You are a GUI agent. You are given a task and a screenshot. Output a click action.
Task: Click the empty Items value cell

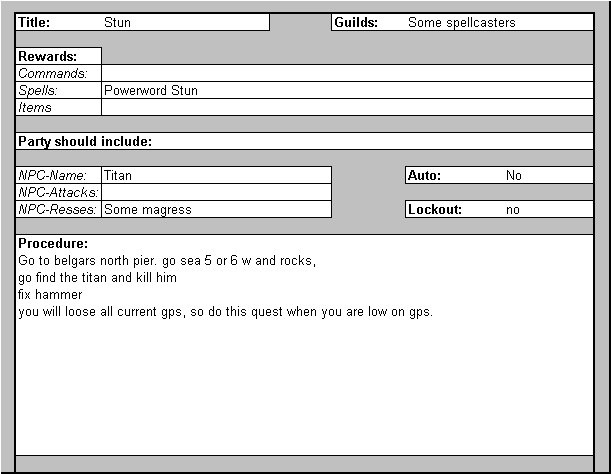click(x=347, y=107)
